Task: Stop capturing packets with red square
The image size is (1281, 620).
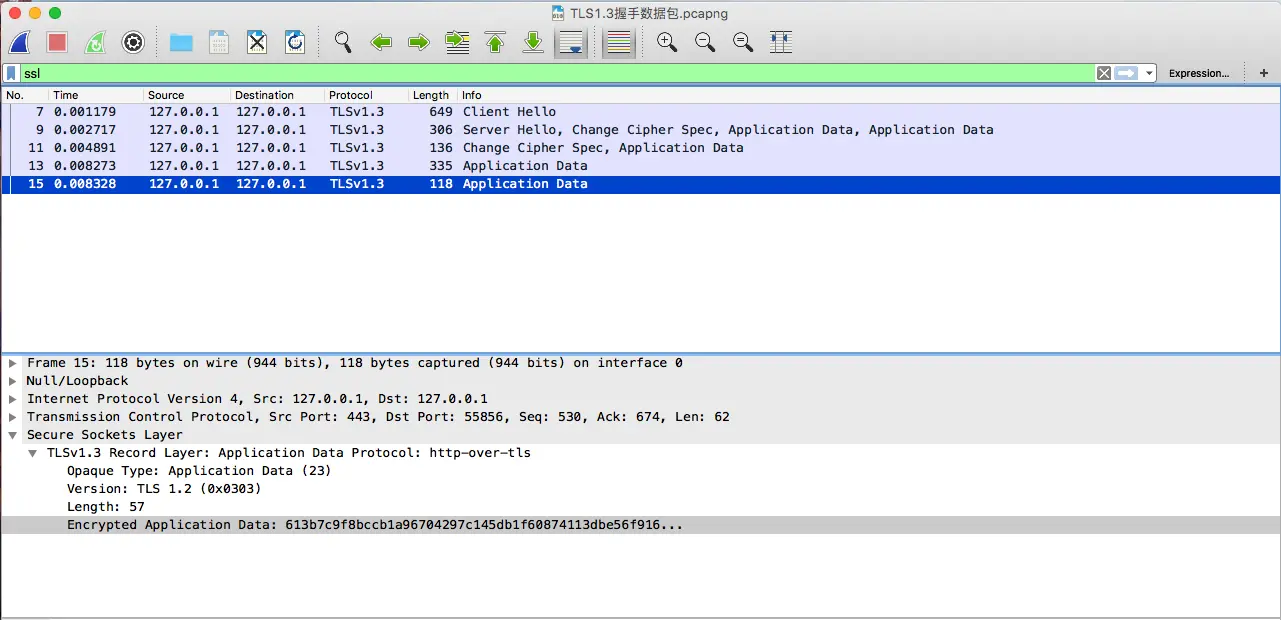Action: (x=57, y=42)
